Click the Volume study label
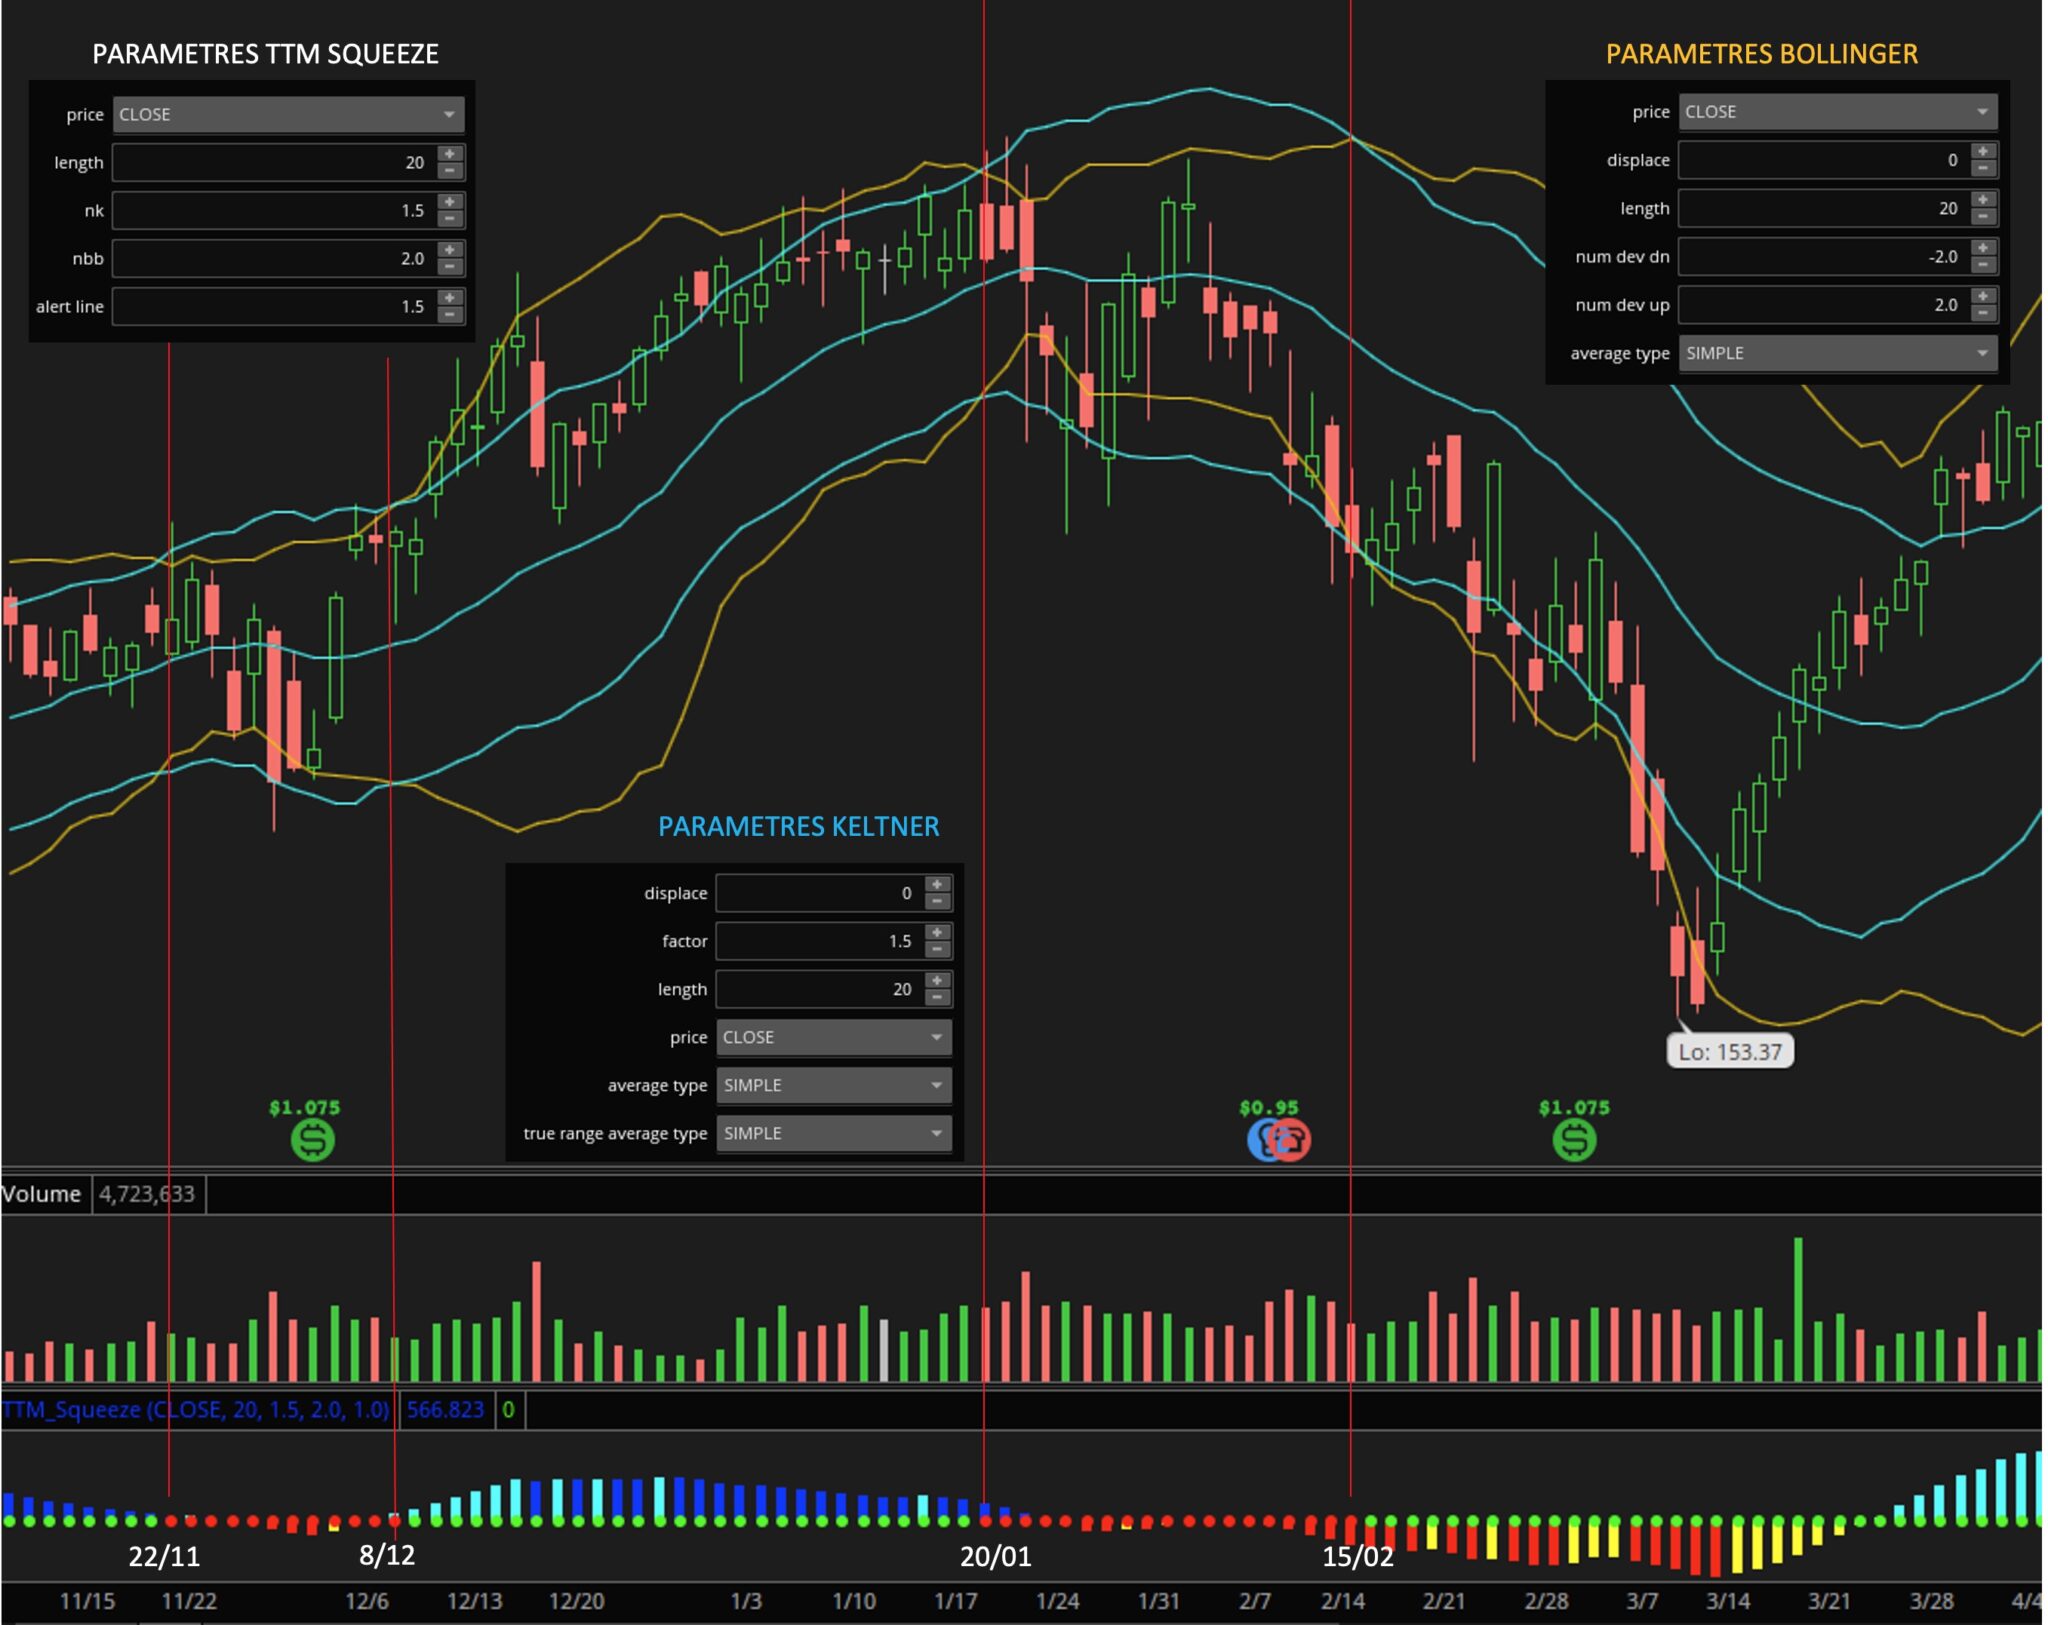This screenshot has height=1625, width=2048. (42, 1194)
